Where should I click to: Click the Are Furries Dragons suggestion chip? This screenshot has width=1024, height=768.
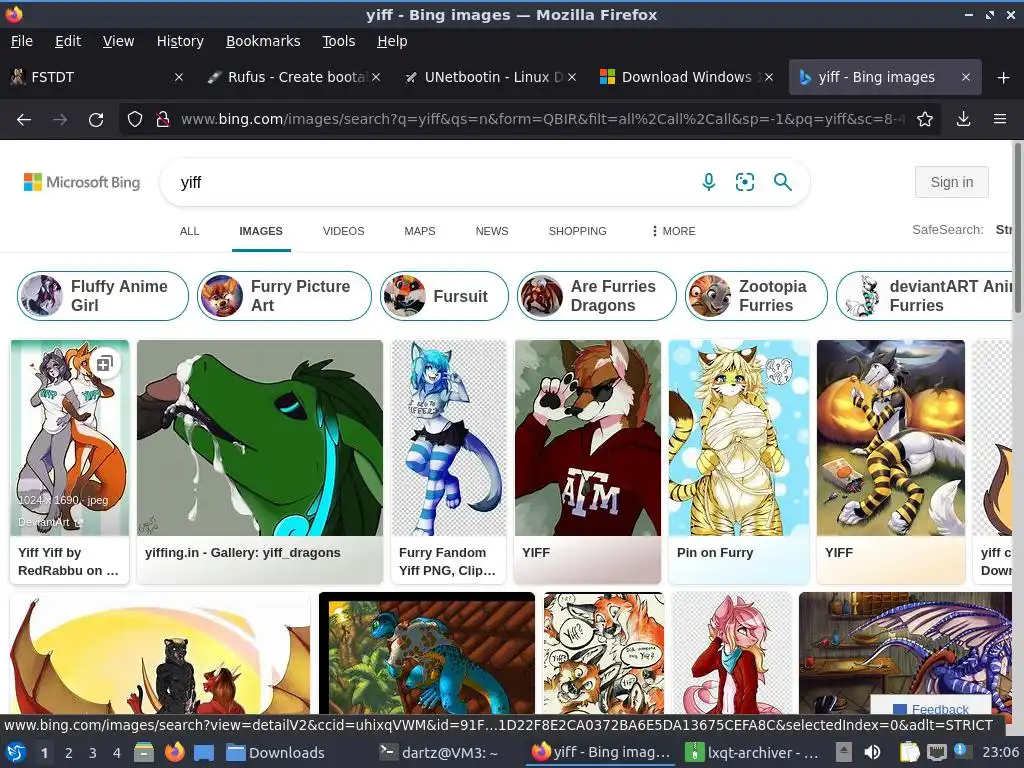pos(596,296)
